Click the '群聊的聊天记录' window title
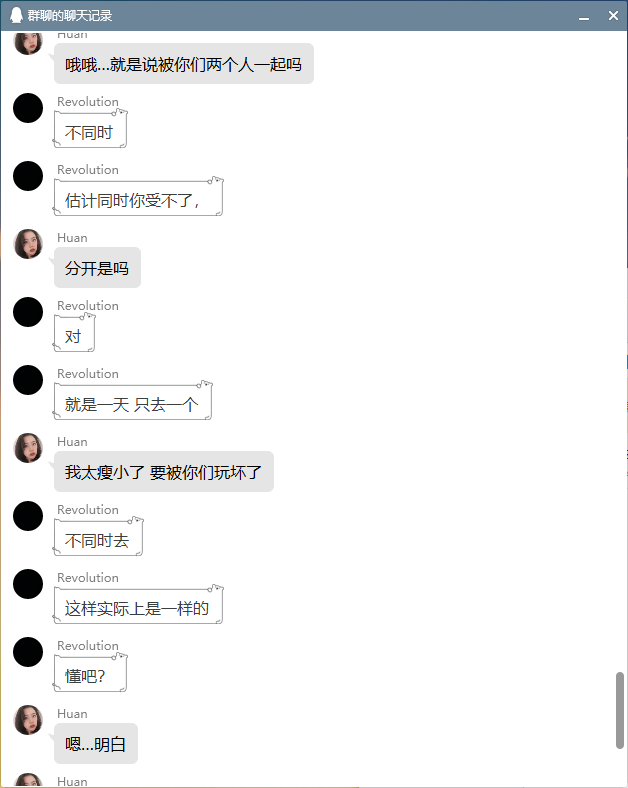The width and height of the screenshot is (628, 788). (x=70, y=16)
